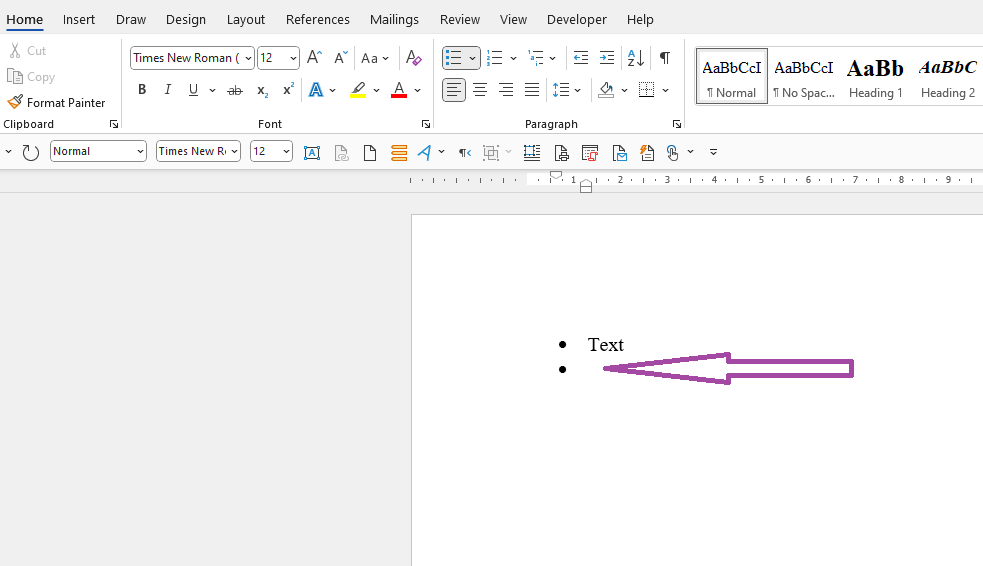Screen dimensions: 983x566
Task: Apply superscript formatting
Action: point(288,90)
